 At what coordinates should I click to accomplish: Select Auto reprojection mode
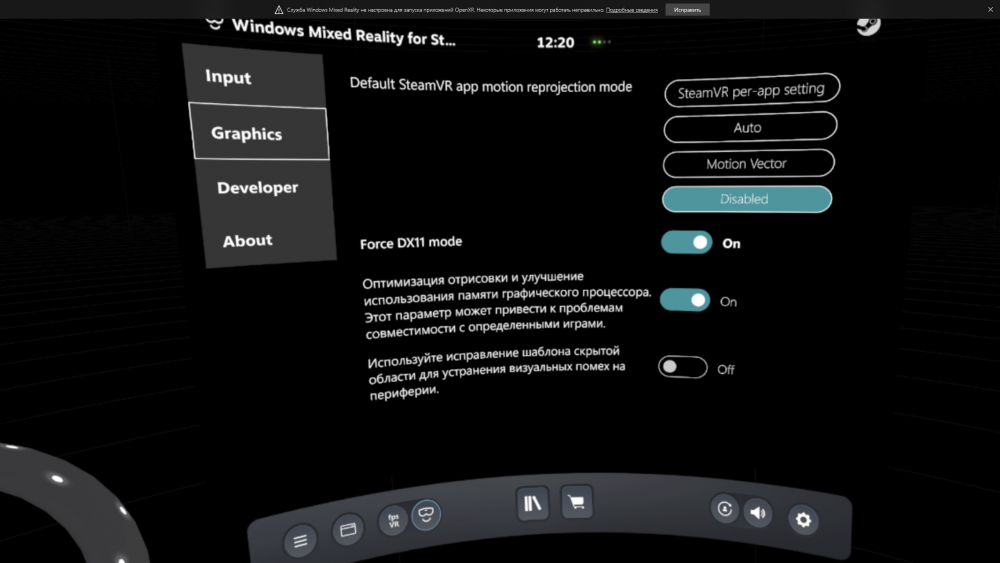[750, 127]
